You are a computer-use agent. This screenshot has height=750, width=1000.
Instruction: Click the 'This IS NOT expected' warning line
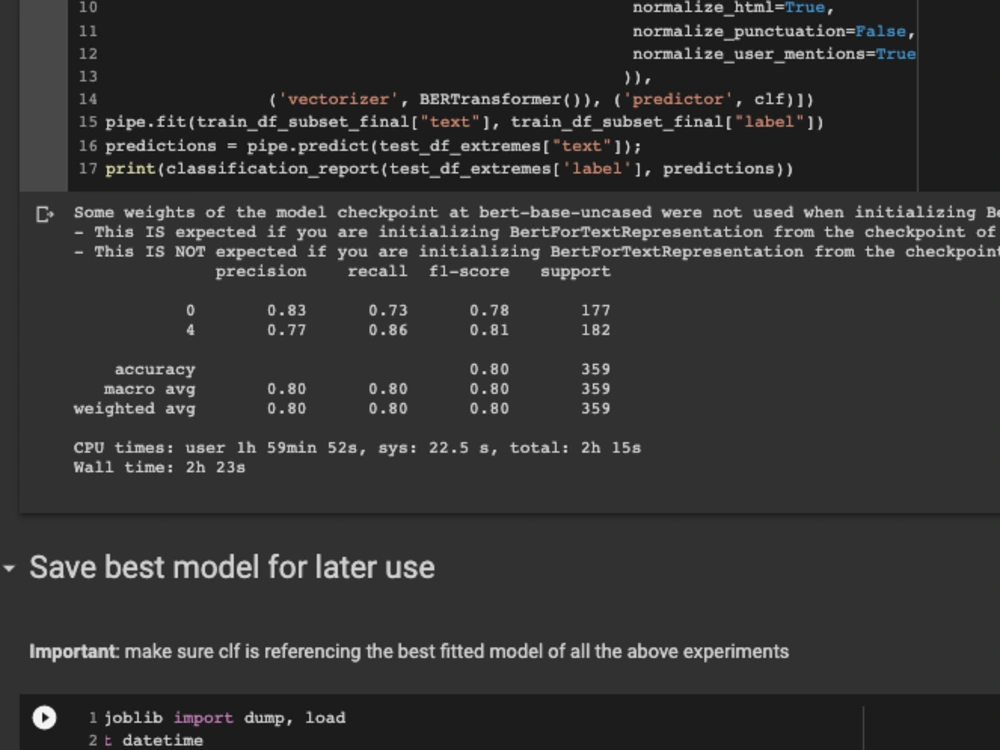pos(536,252)
